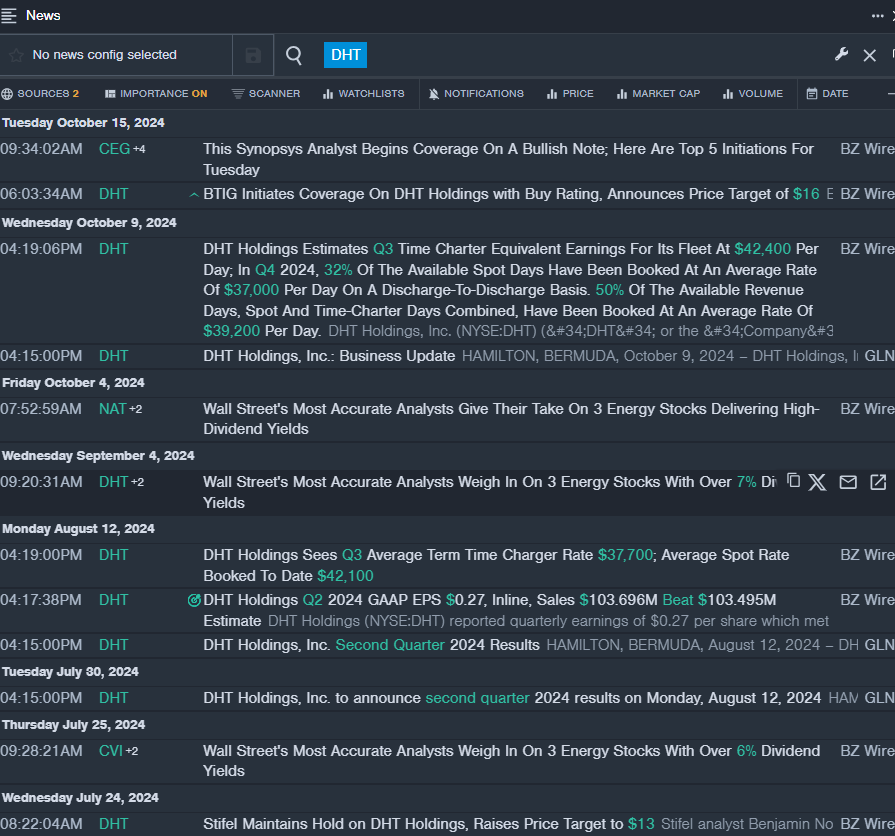Open the news config selector field

click(x=116, y=55)
